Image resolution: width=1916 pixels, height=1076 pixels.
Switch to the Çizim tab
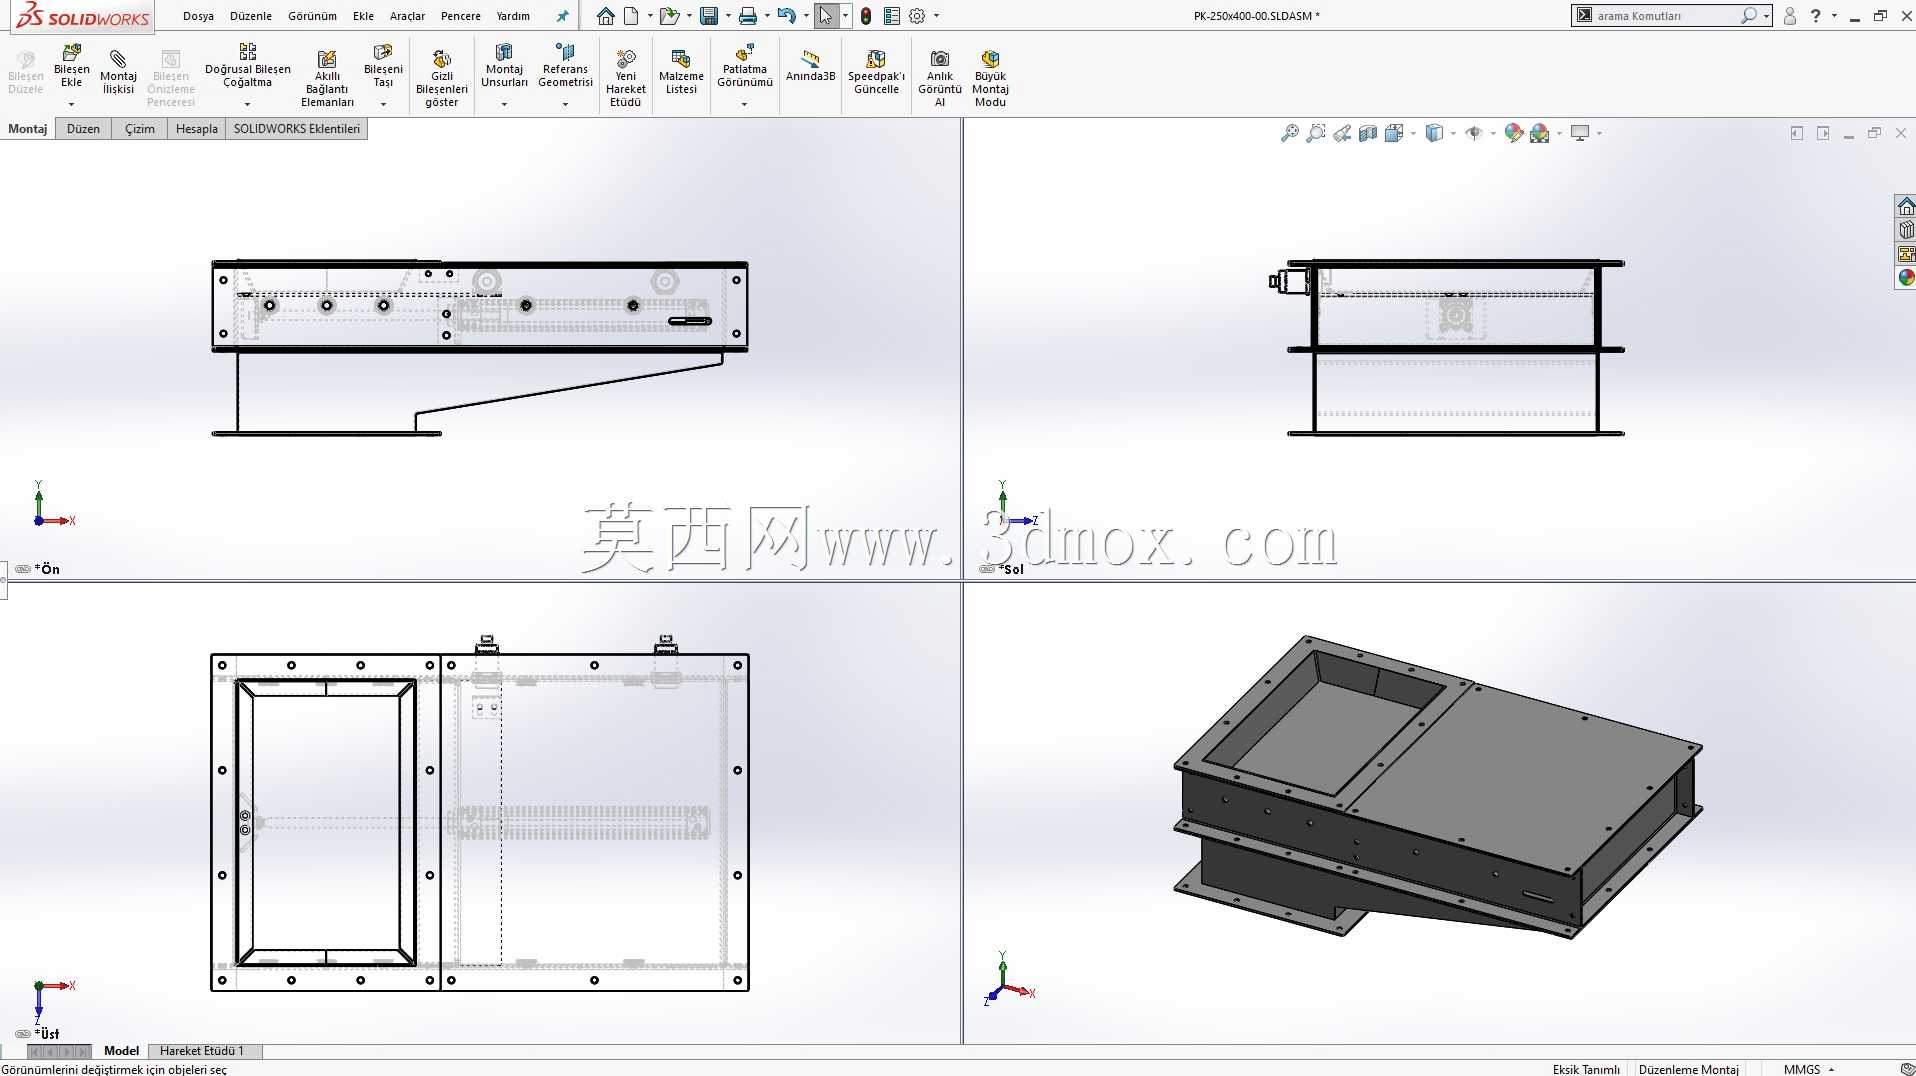coord(140,129)
